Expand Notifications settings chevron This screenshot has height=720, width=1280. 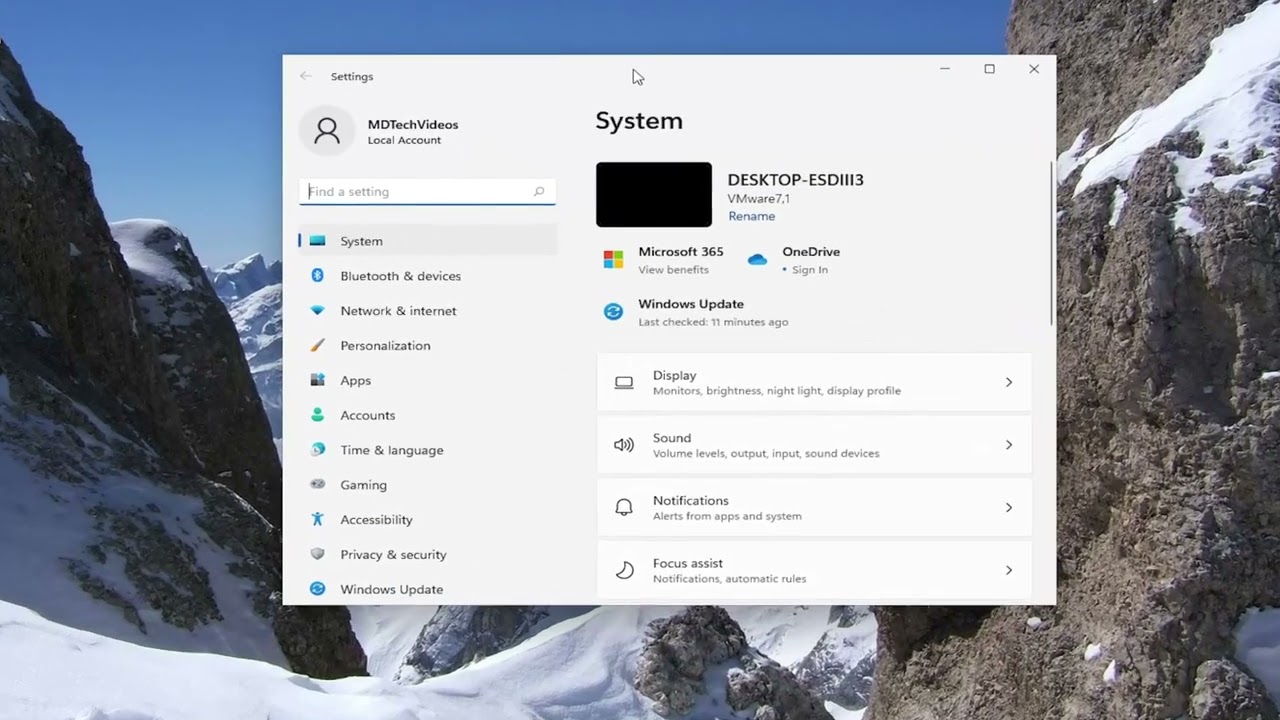(1008, 507)
